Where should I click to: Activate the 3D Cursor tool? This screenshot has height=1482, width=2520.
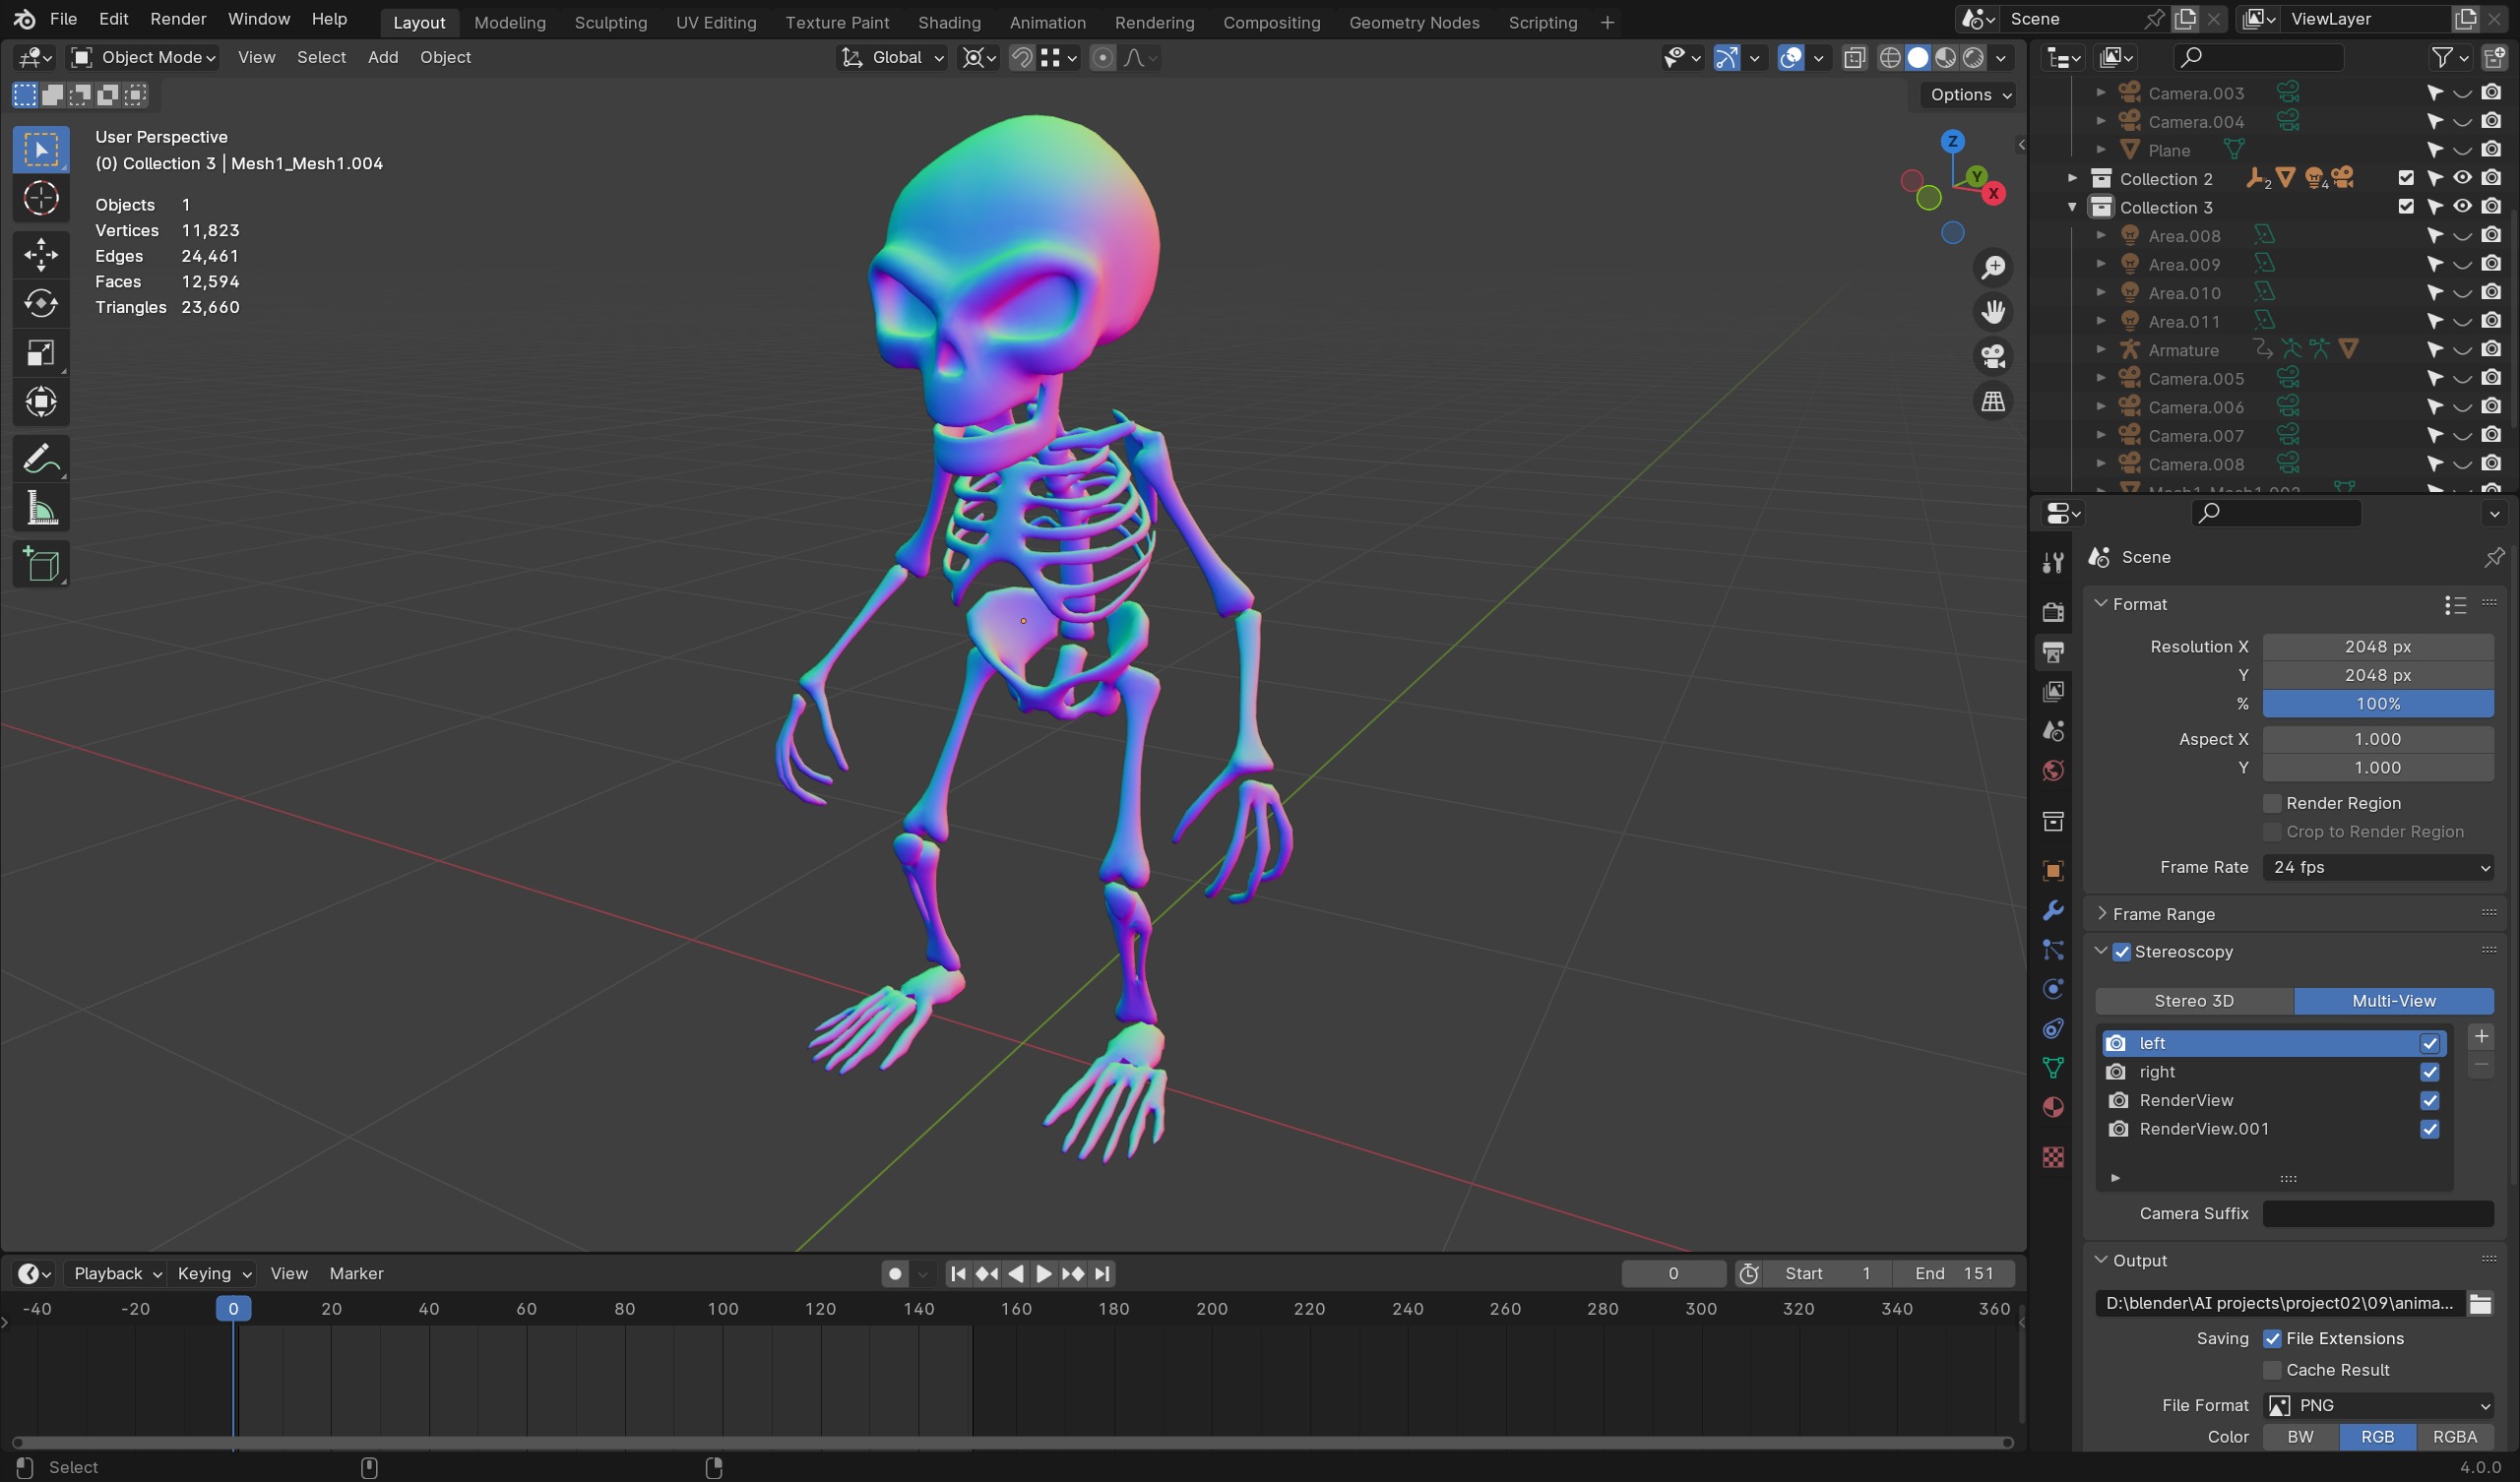click(41, 198)
